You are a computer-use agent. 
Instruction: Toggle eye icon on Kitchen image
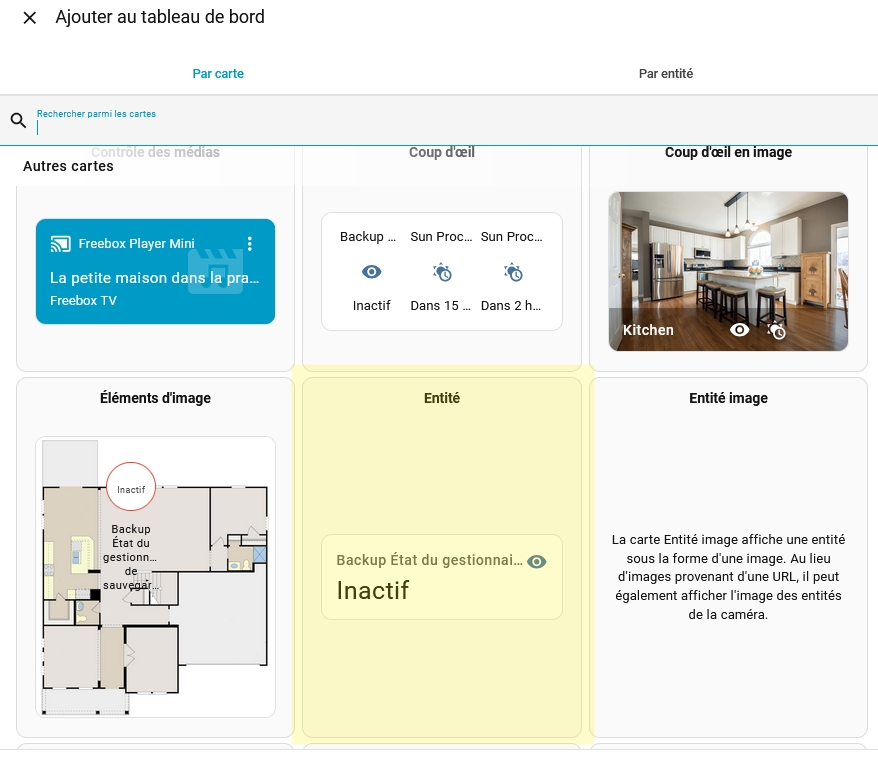click(x=739, y=330)
